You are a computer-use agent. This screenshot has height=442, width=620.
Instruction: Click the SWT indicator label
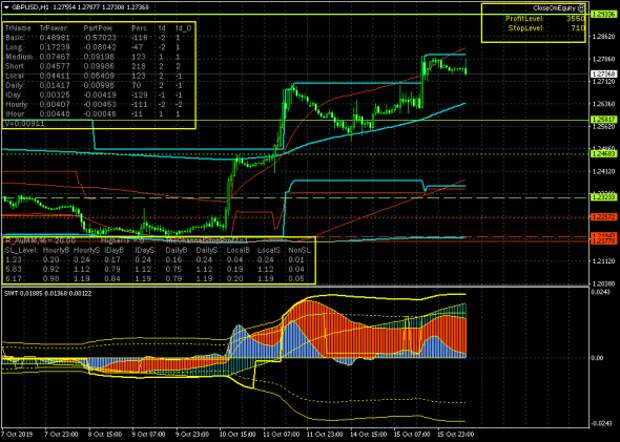(10, 292)
